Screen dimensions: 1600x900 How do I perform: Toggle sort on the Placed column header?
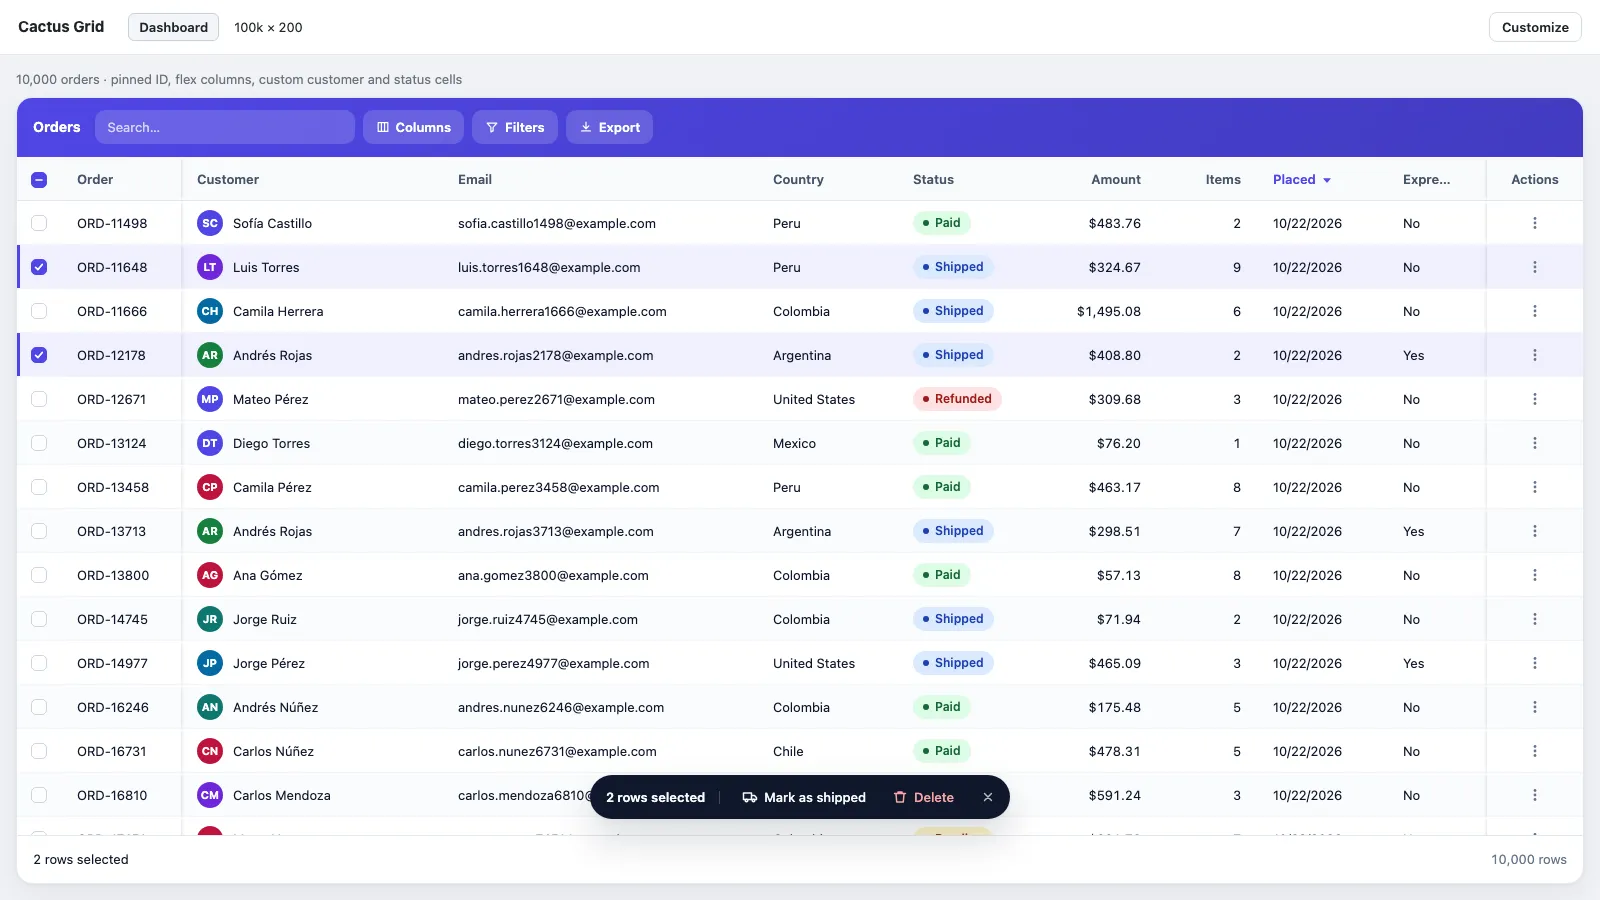pos(1301,180)
